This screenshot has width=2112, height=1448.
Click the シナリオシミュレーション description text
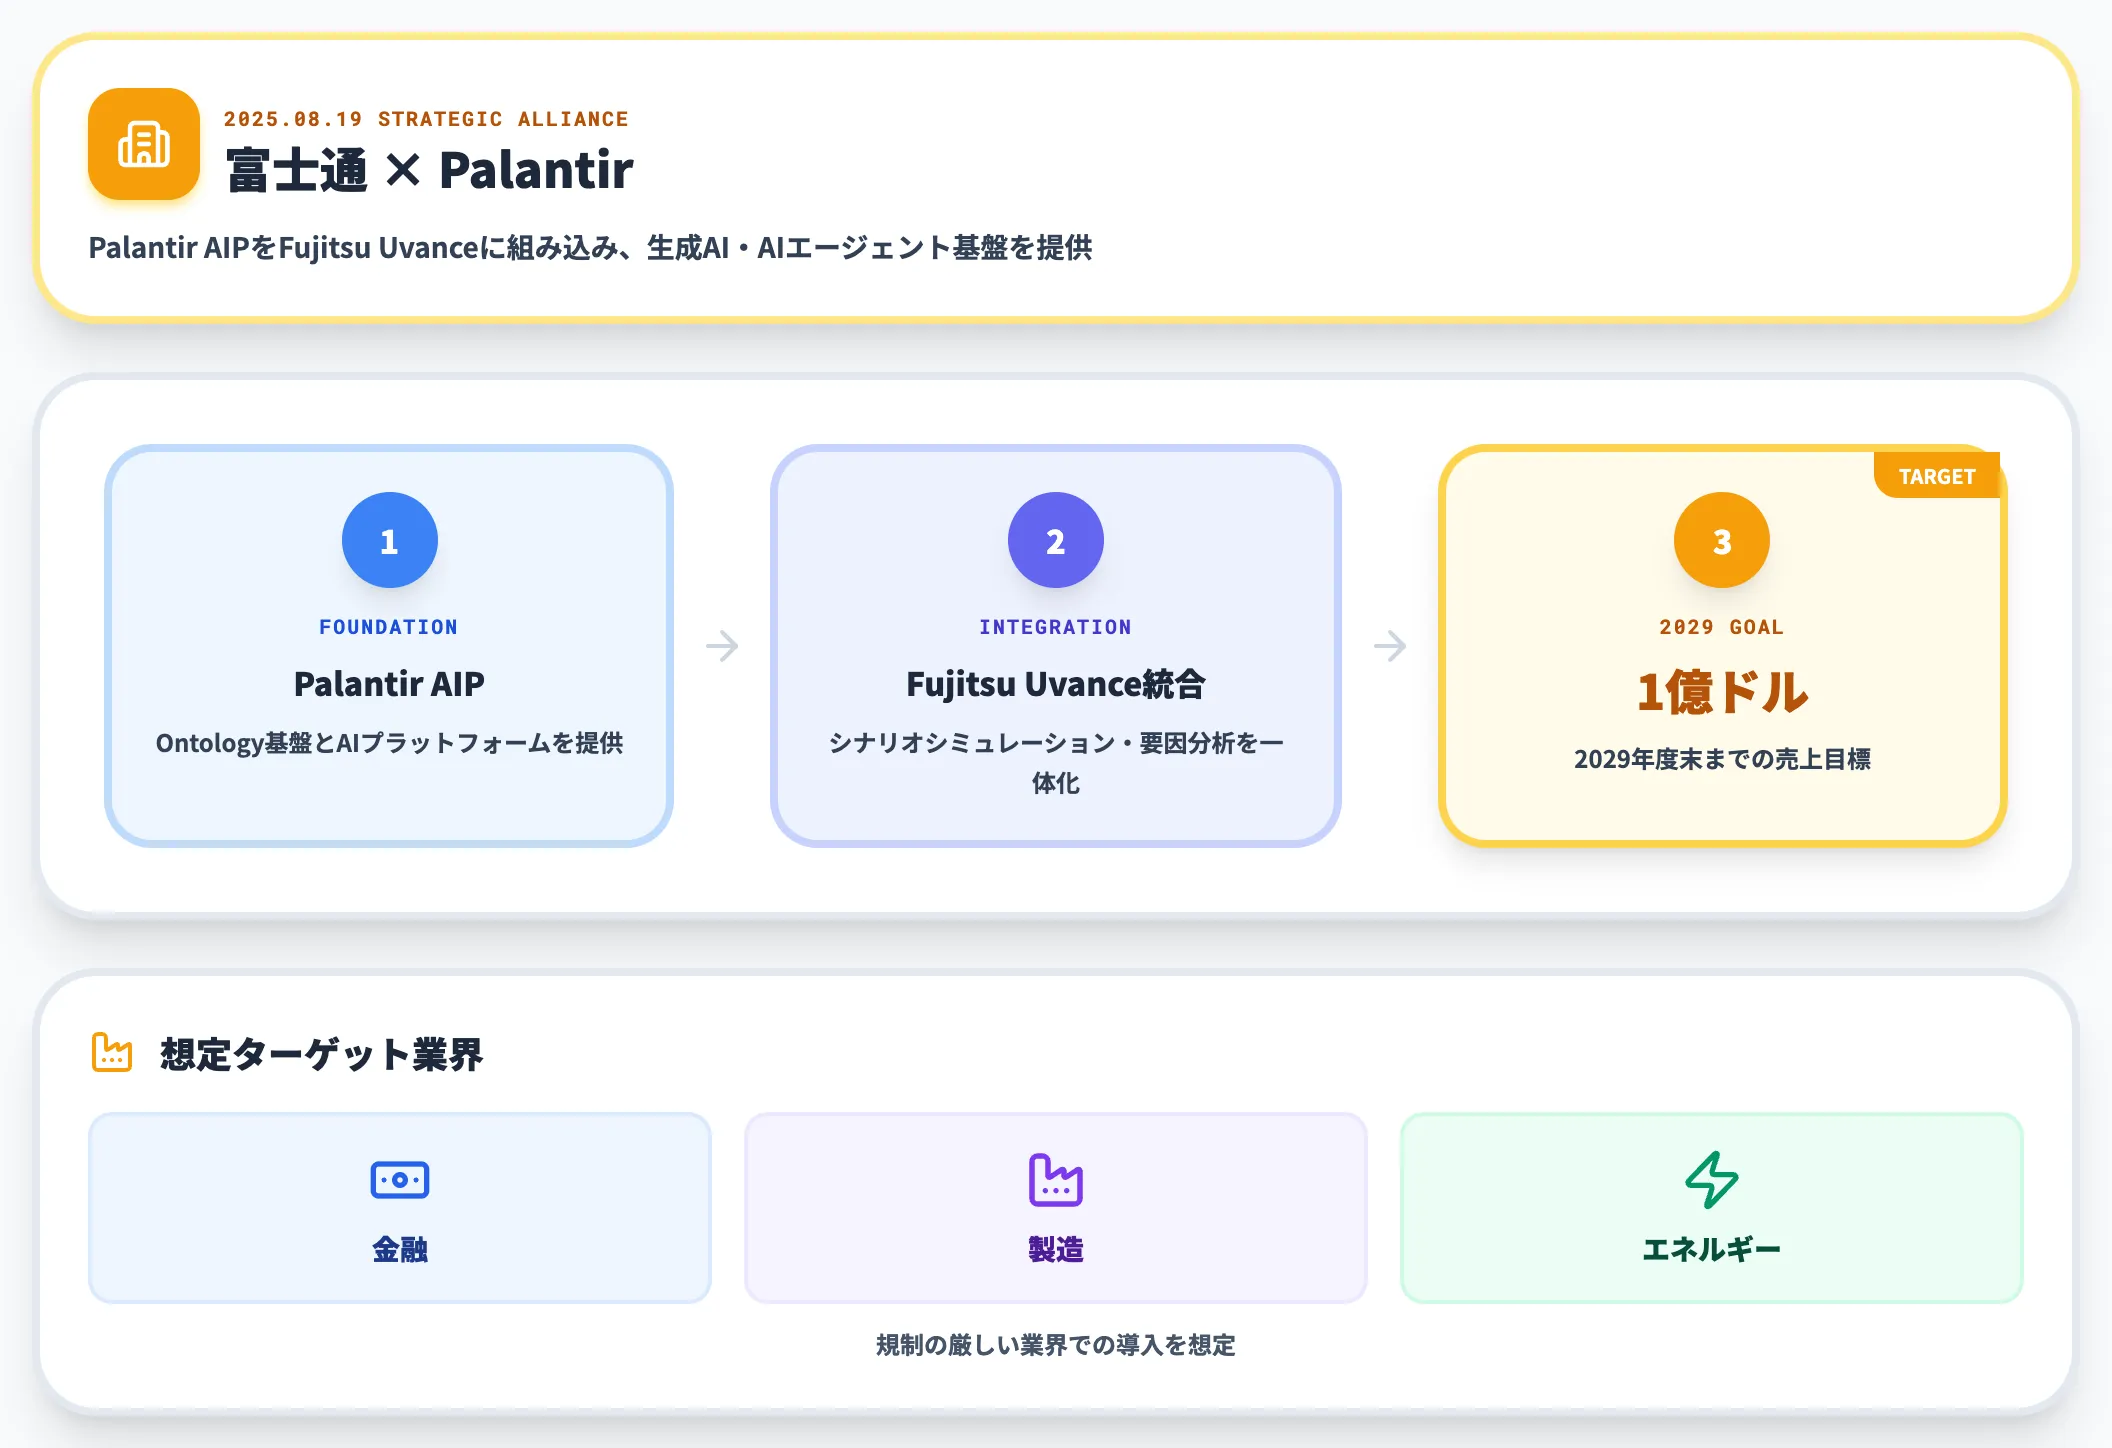pyautogui.click(x=1056, y=762)
